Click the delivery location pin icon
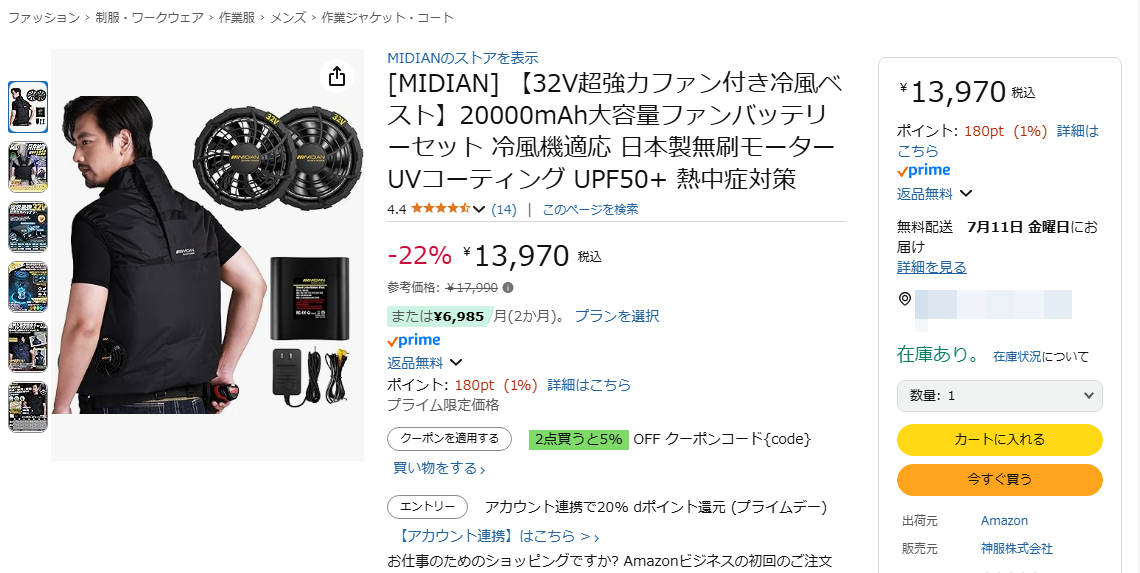This screenshot has width=1140, height=573. pos(904,299)
